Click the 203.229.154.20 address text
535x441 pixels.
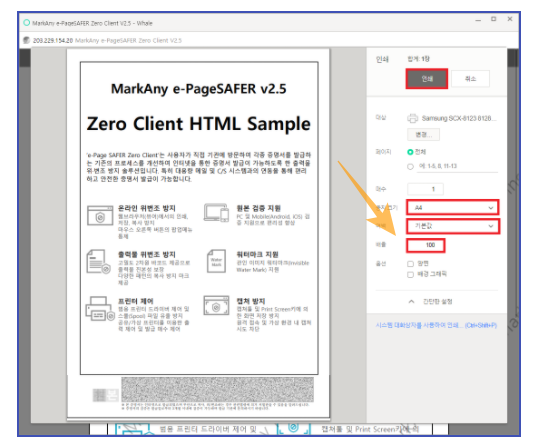pyautogui.click(x=53, y=41)
